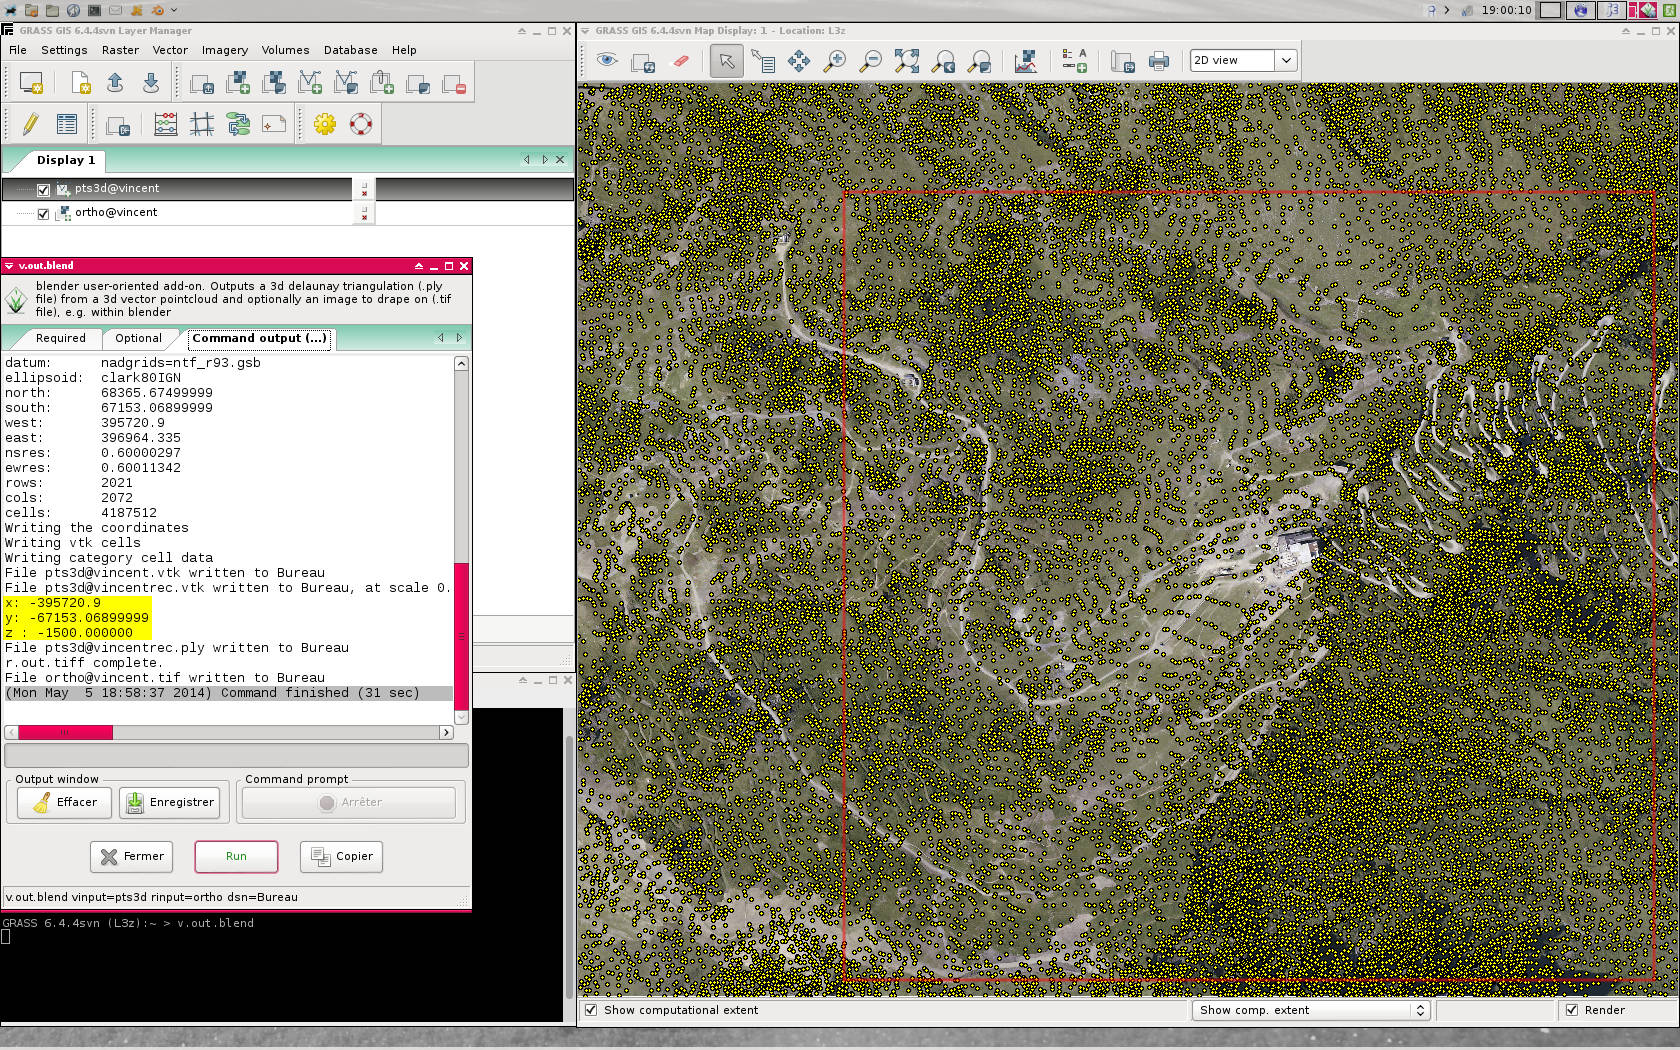Uncheck the pts3d@vincent layer checkbox
The height and width of the screenshot is (1050, 1680).
(x=43, y=190)
